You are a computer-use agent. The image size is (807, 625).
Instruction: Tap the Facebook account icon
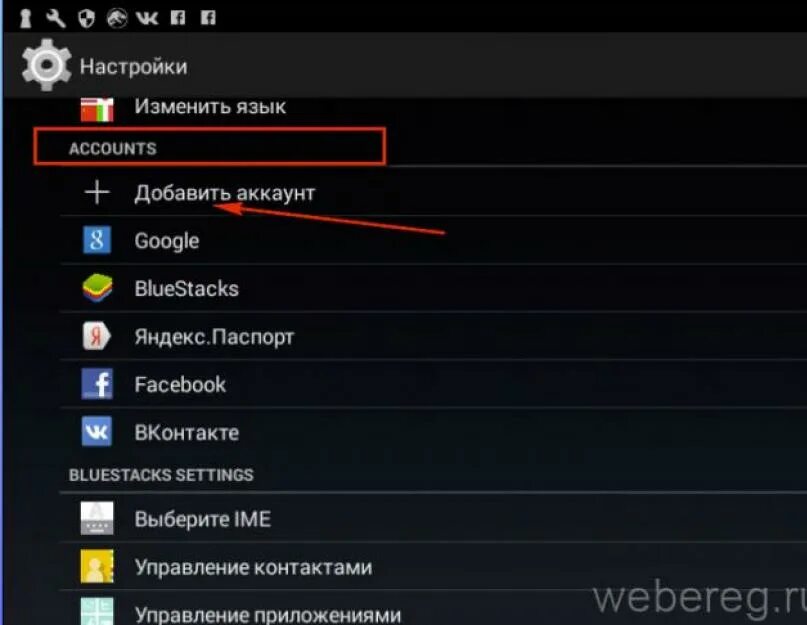(x=97, y=384)
